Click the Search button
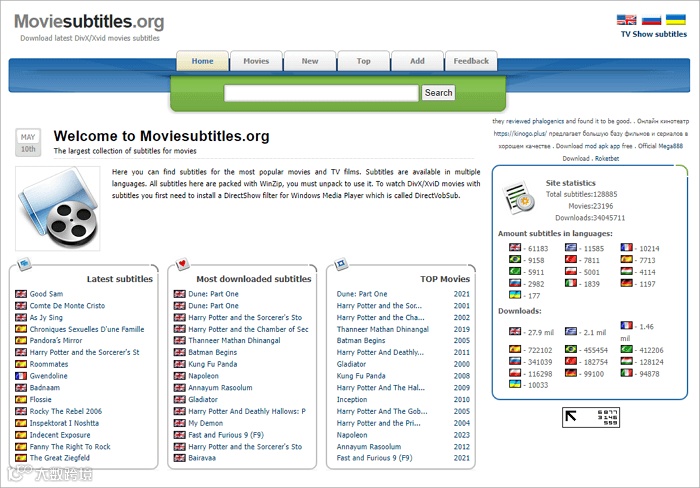700x488 pixels. click(438, 93)
